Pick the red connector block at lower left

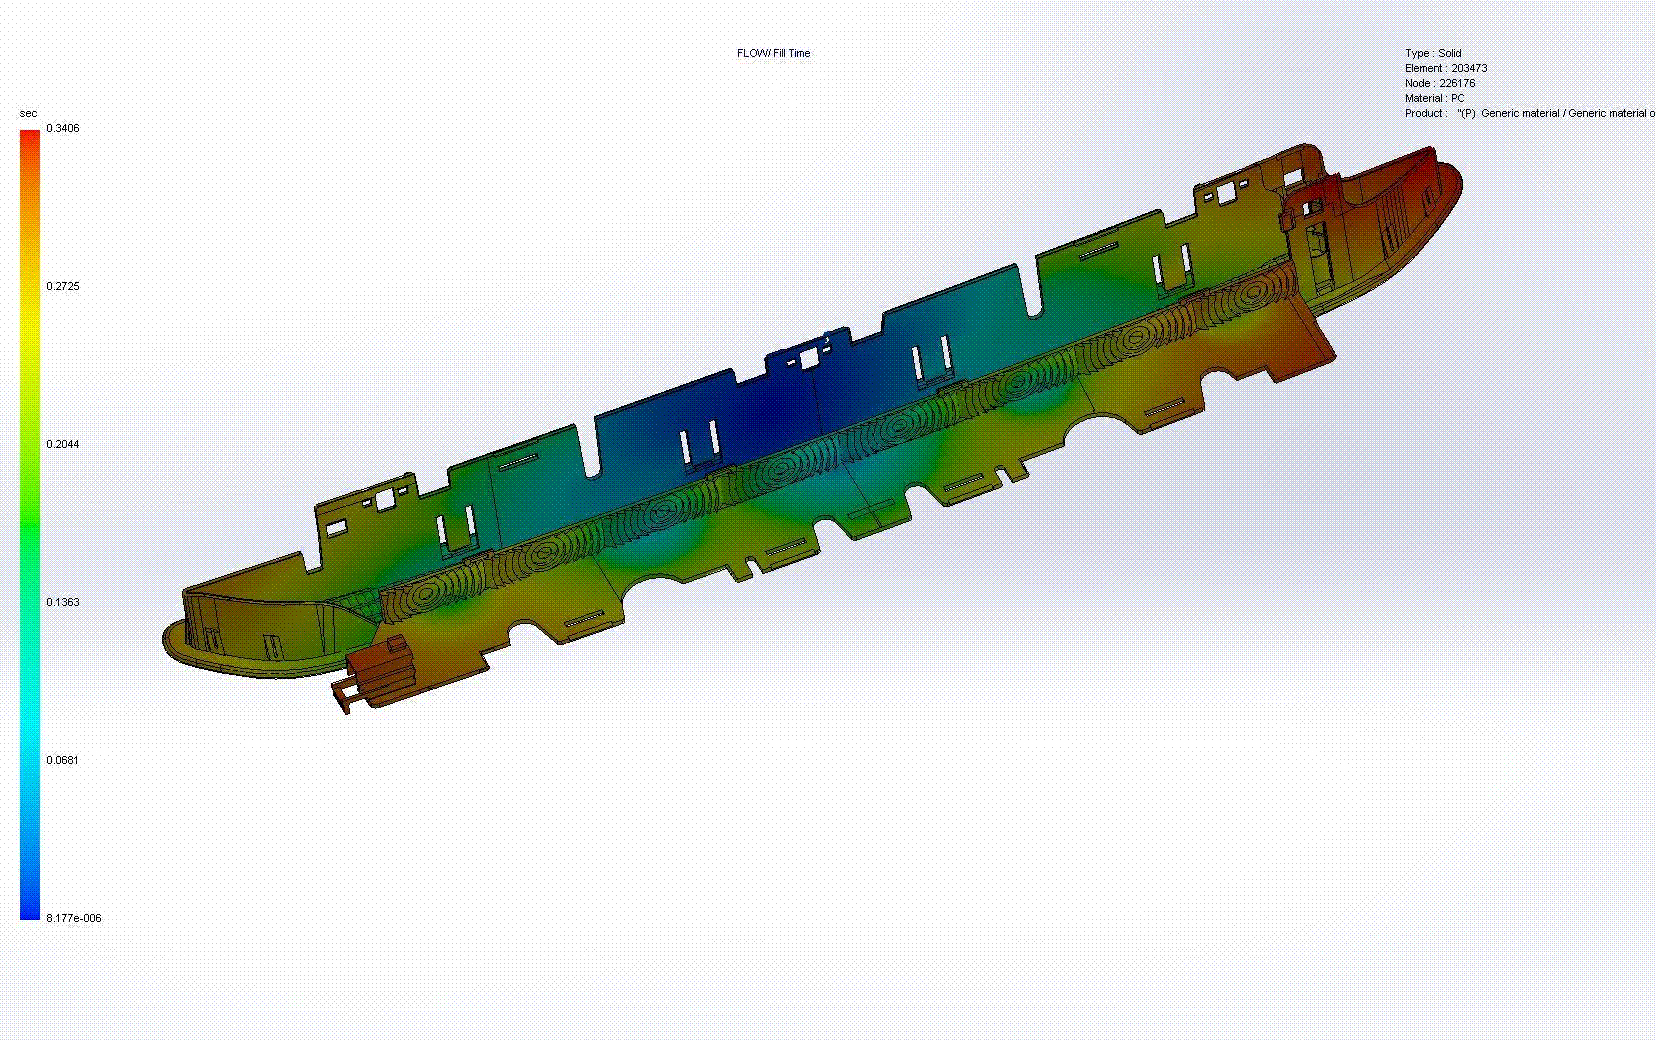[380, 665]
